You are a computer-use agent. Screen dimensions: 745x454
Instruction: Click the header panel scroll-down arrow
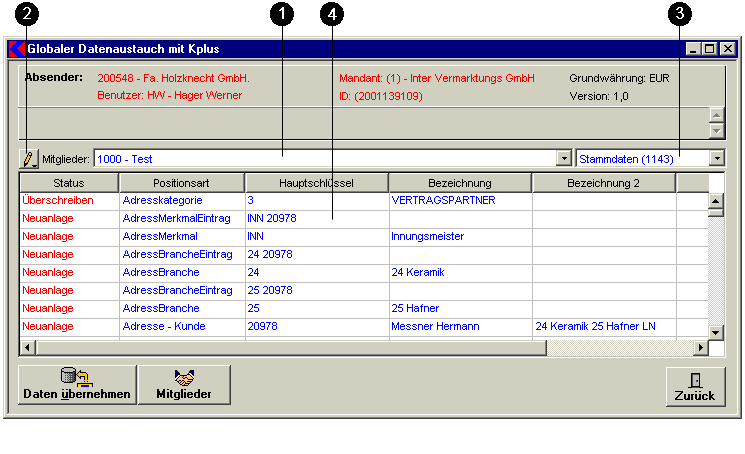pyautogui.click(x=716, y=131)
